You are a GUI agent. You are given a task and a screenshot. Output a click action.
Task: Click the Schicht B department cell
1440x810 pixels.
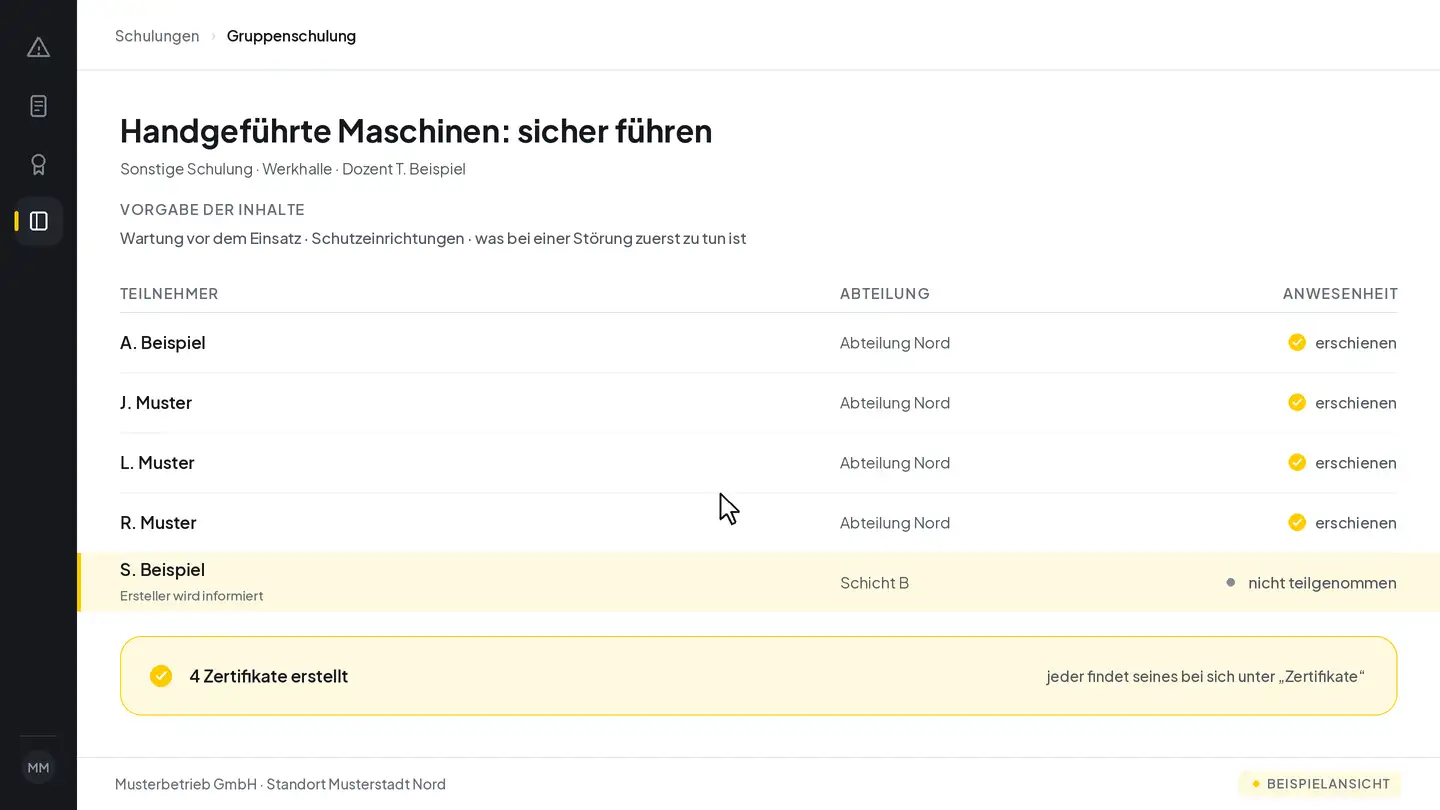874,583
